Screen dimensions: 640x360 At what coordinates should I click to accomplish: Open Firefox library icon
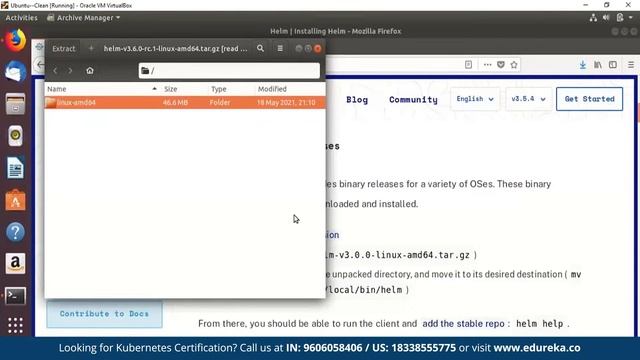[598, 65]
